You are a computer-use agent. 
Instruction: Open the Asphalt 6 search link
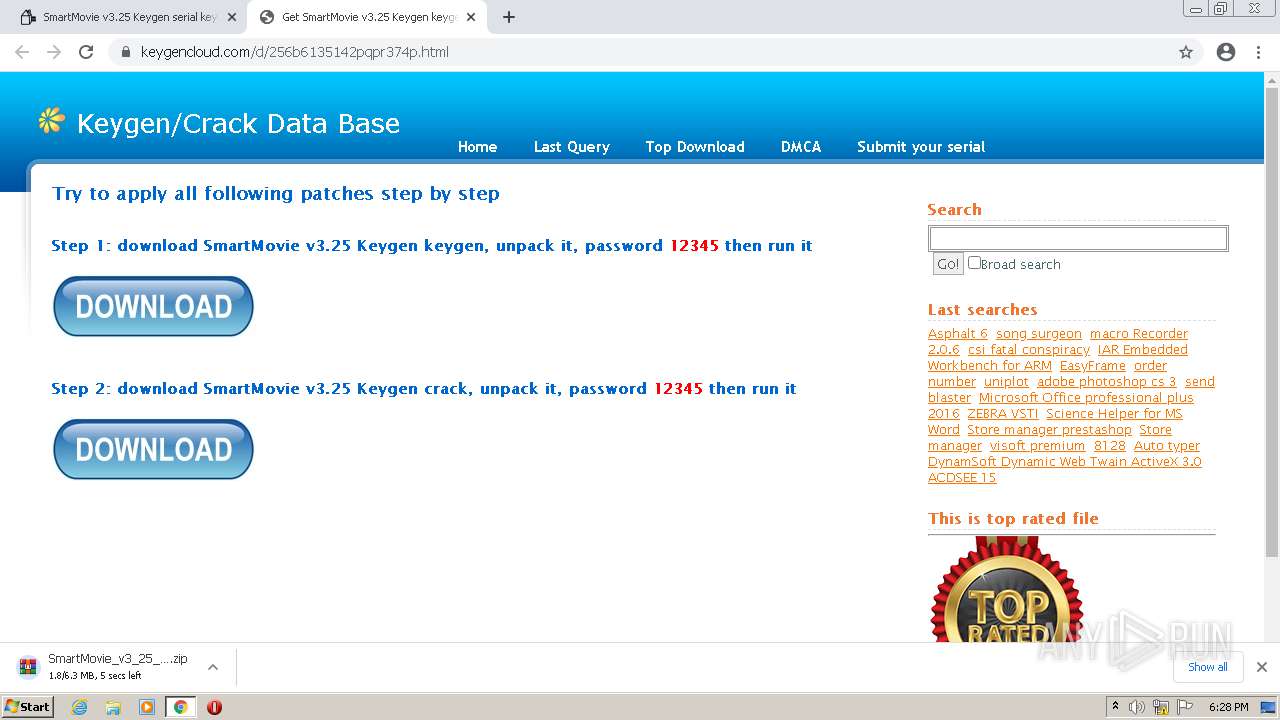(957, 334)
